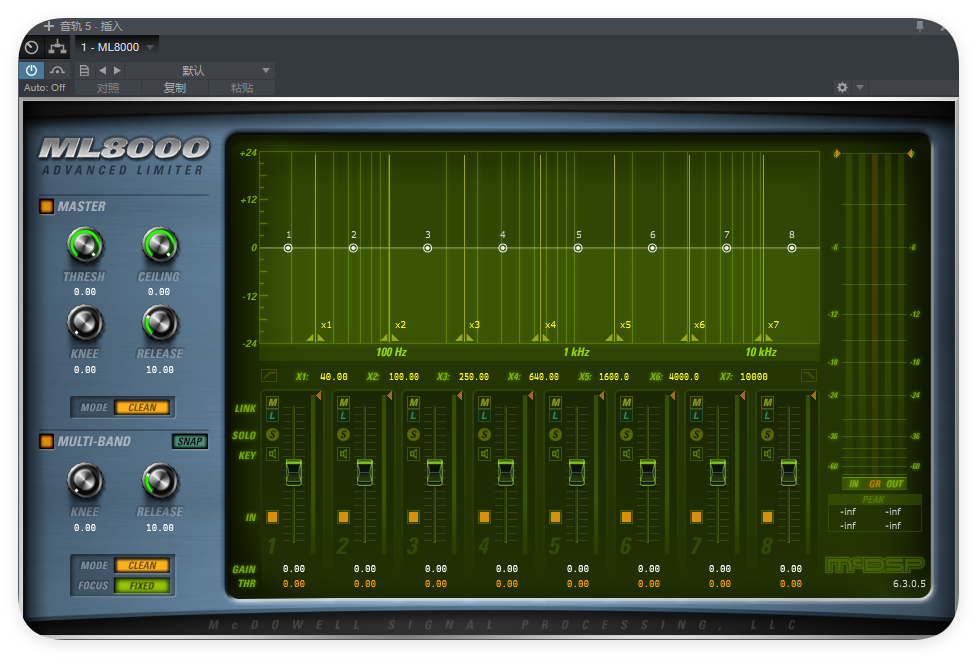The image size is (977, 658).
Task: Switch the MASTER mode CLEAN selector
Action: coord(142,408)
